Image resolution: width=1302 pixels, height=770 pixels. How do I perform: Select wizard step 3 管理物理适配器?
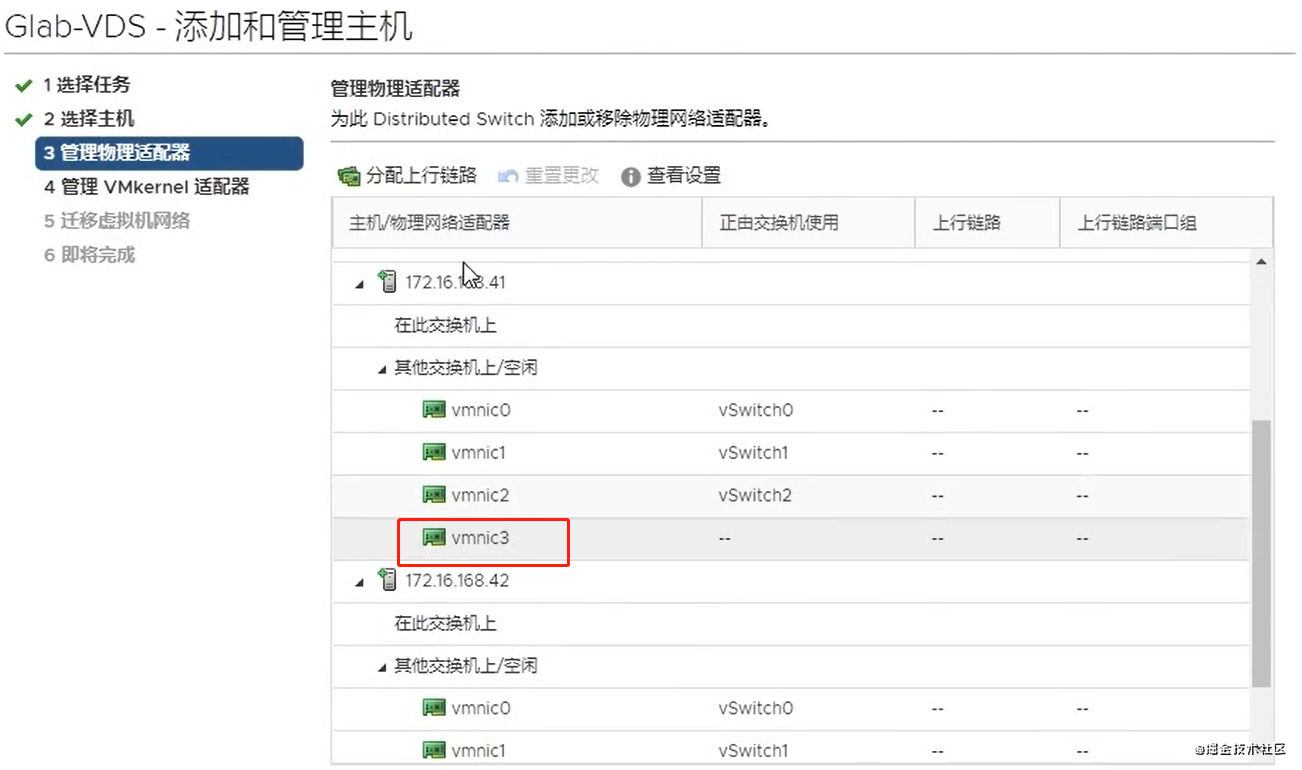(169, 153)
